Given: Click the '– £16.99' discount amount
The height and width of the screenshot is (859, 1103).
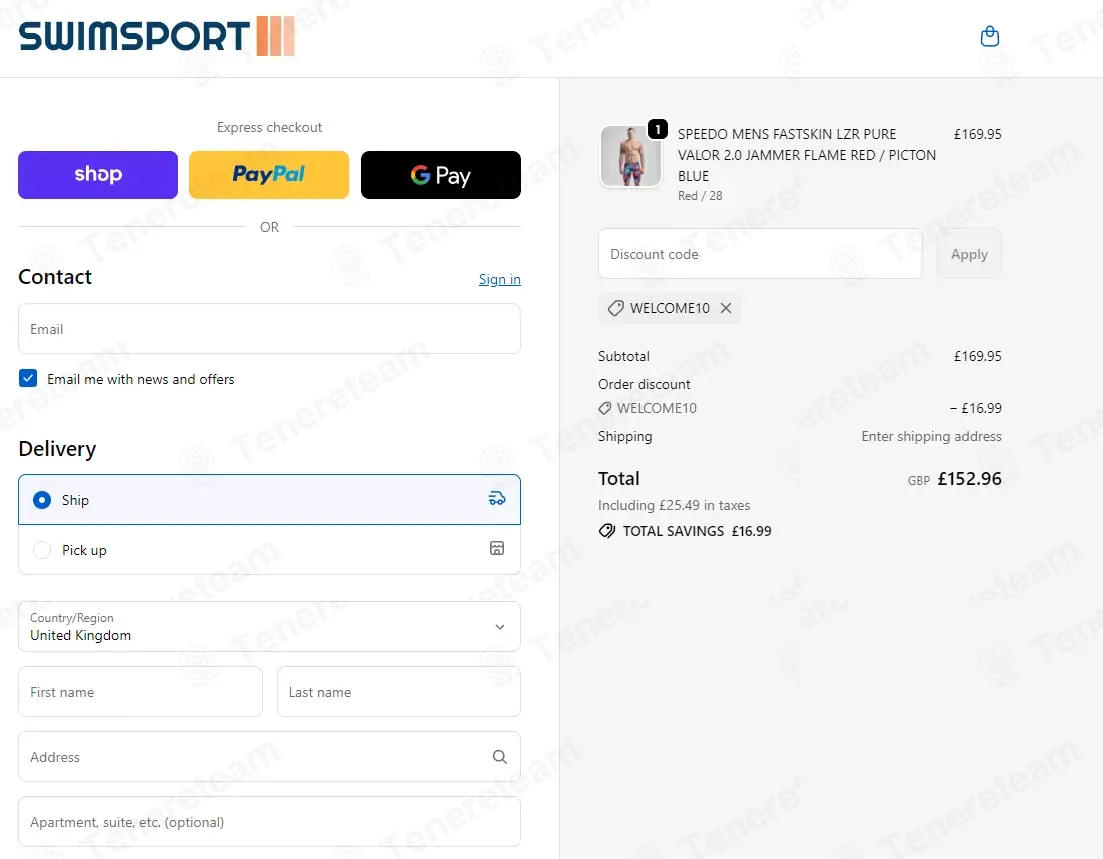Looking at the screenshot, I should [976, 408].
